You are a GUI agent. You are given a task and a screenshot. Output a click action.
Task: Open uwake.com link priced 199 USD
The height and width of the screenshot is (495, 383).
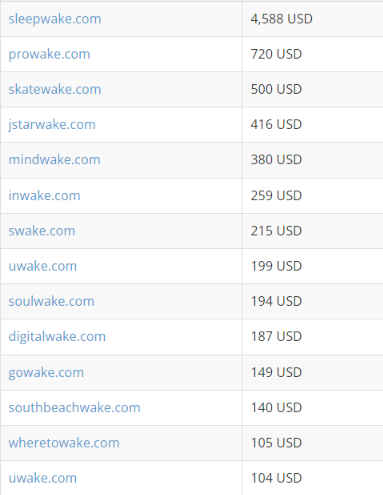[43, 266]
